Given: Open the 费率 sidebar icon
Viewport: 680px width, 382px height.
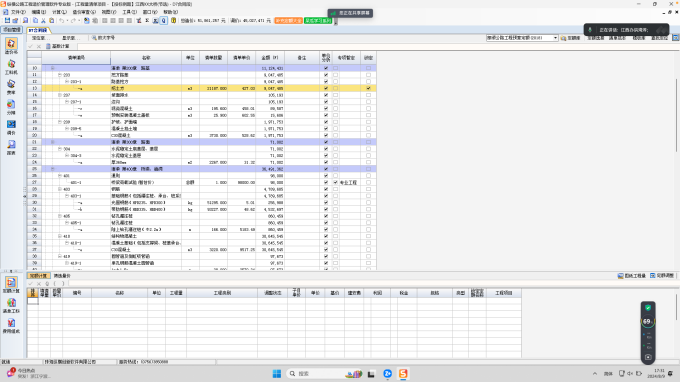Looking at the screenshot, I should click(11, 87).
